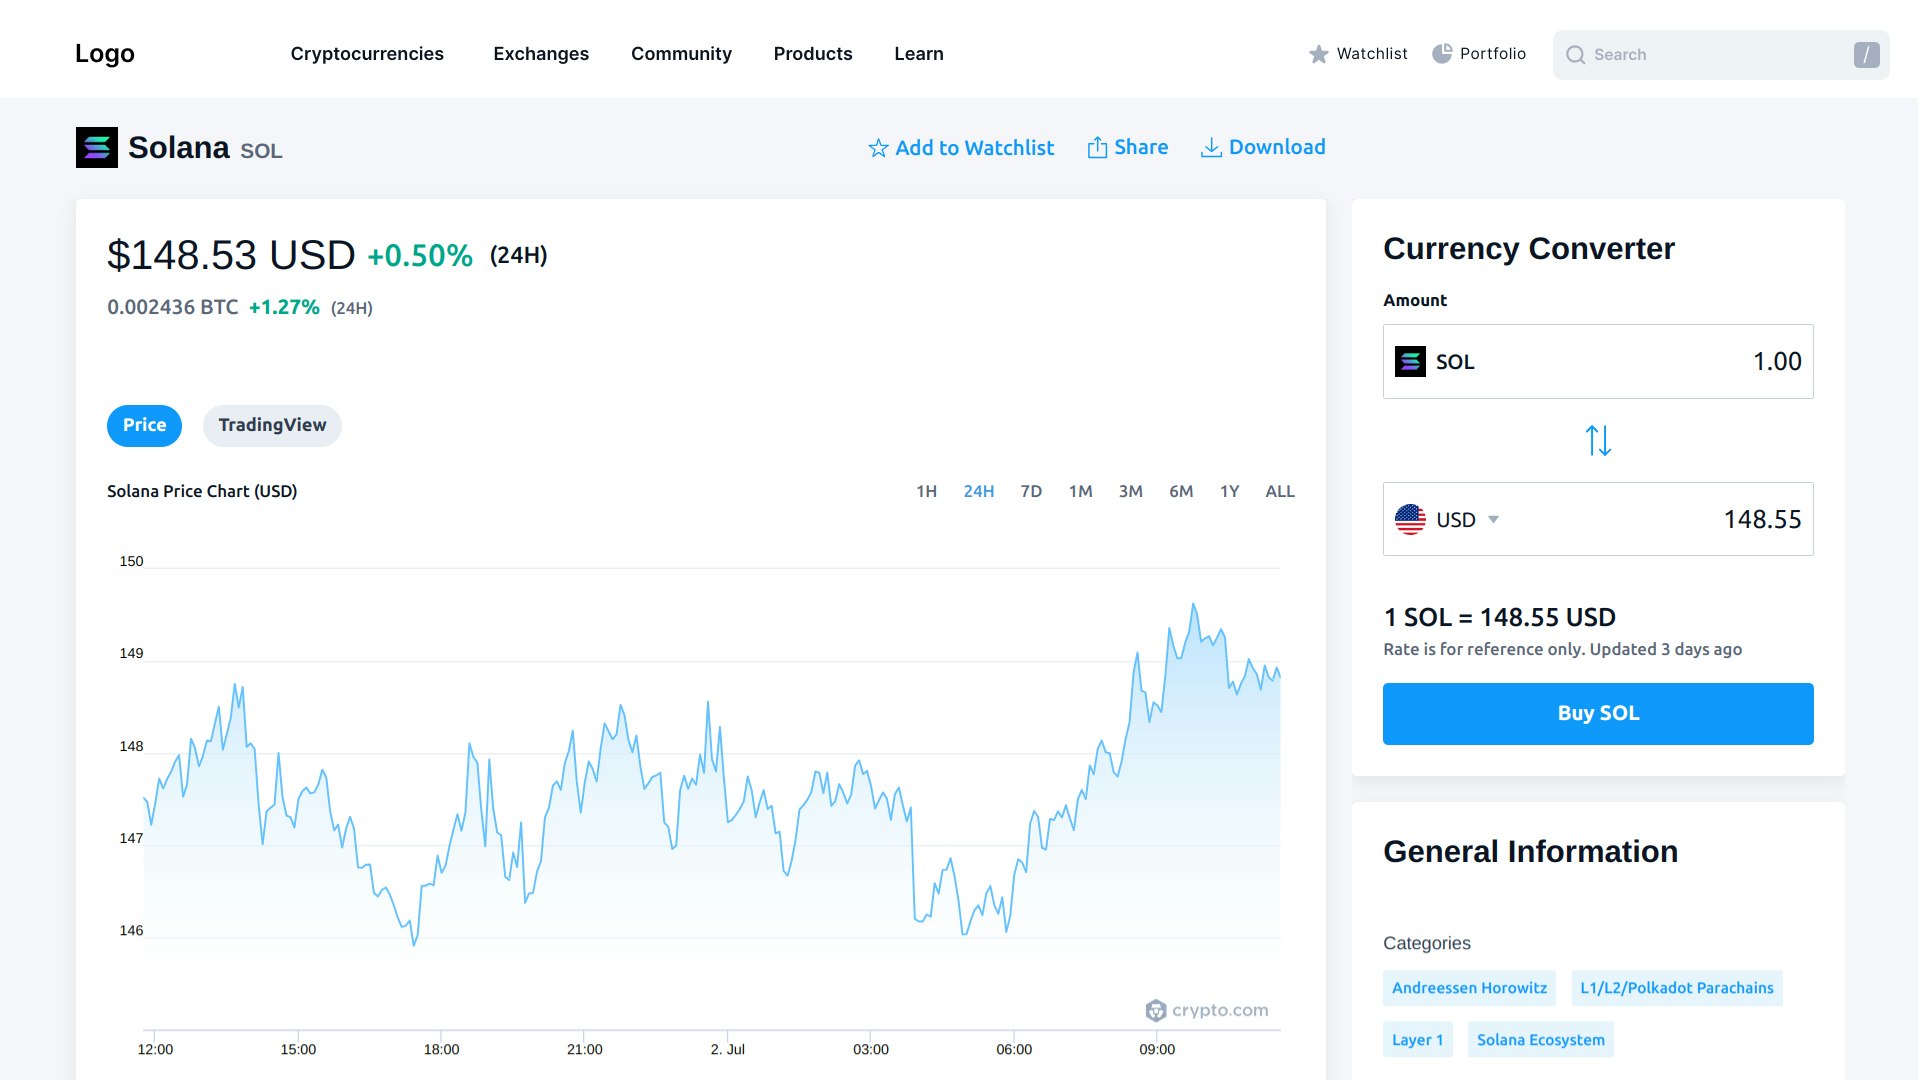Image resolution: width=1920 pixels, height=1080 pixels.
Task: Open the search field magnifier icon
Action: (x=1576, y=55)
